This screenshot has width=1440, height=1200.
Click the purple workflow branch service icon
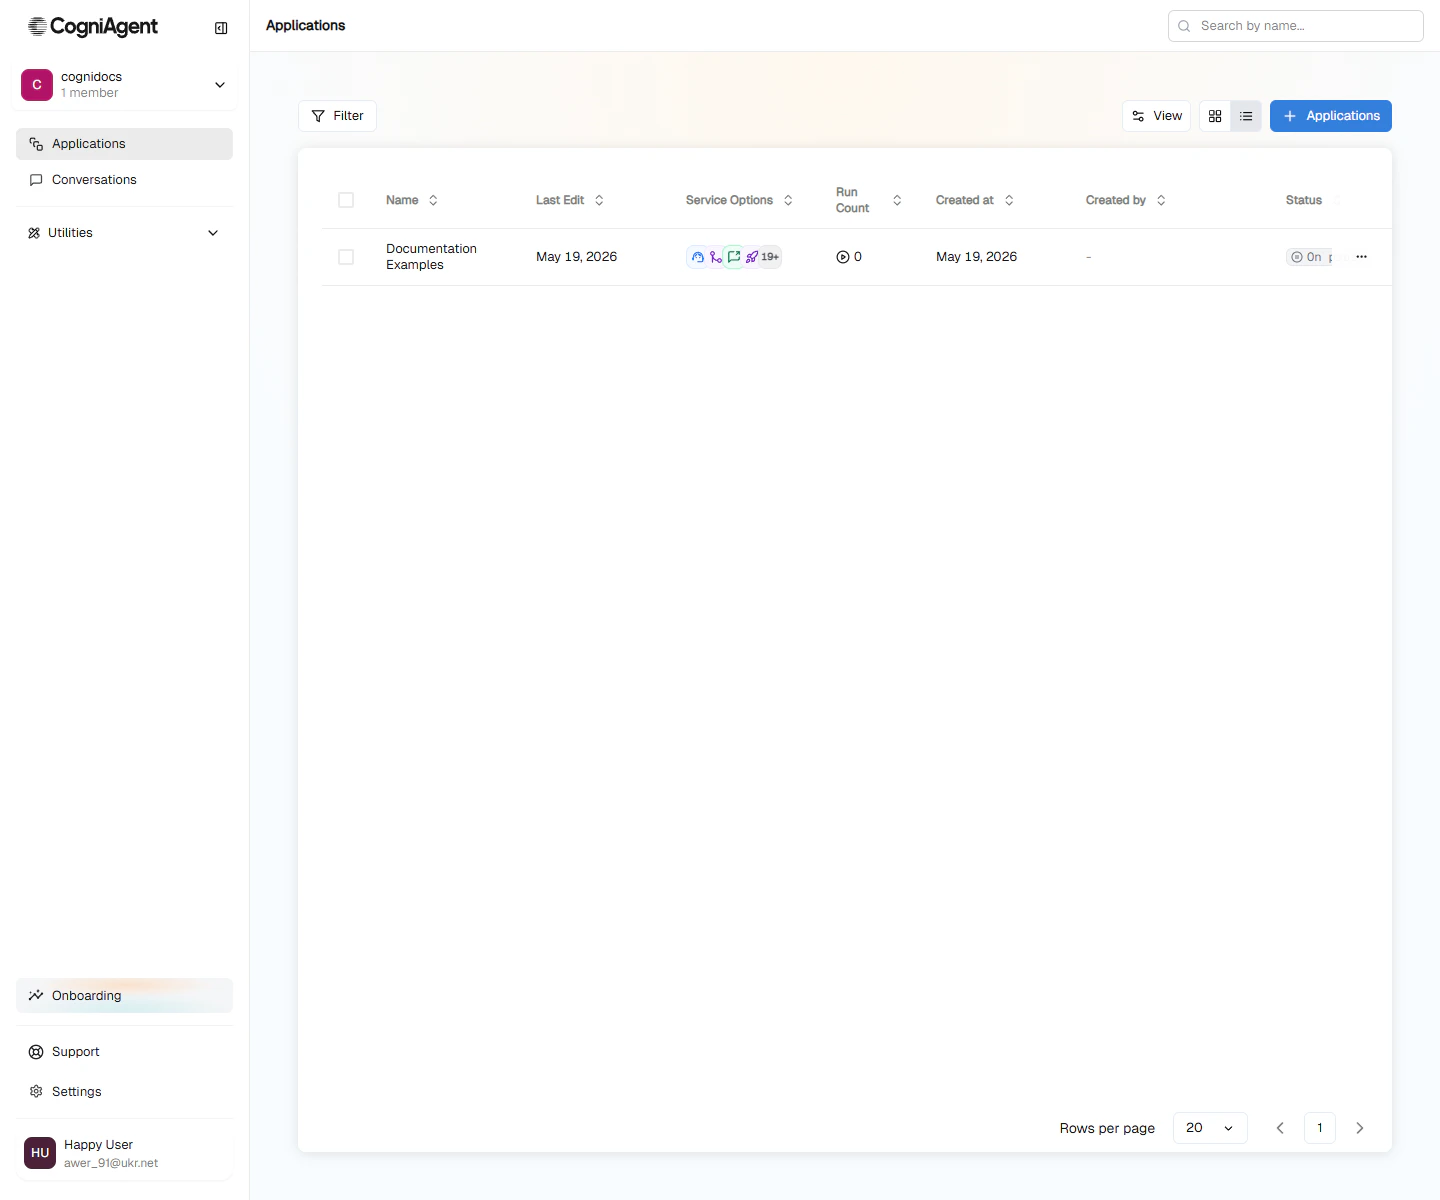(x=716, y=257)
